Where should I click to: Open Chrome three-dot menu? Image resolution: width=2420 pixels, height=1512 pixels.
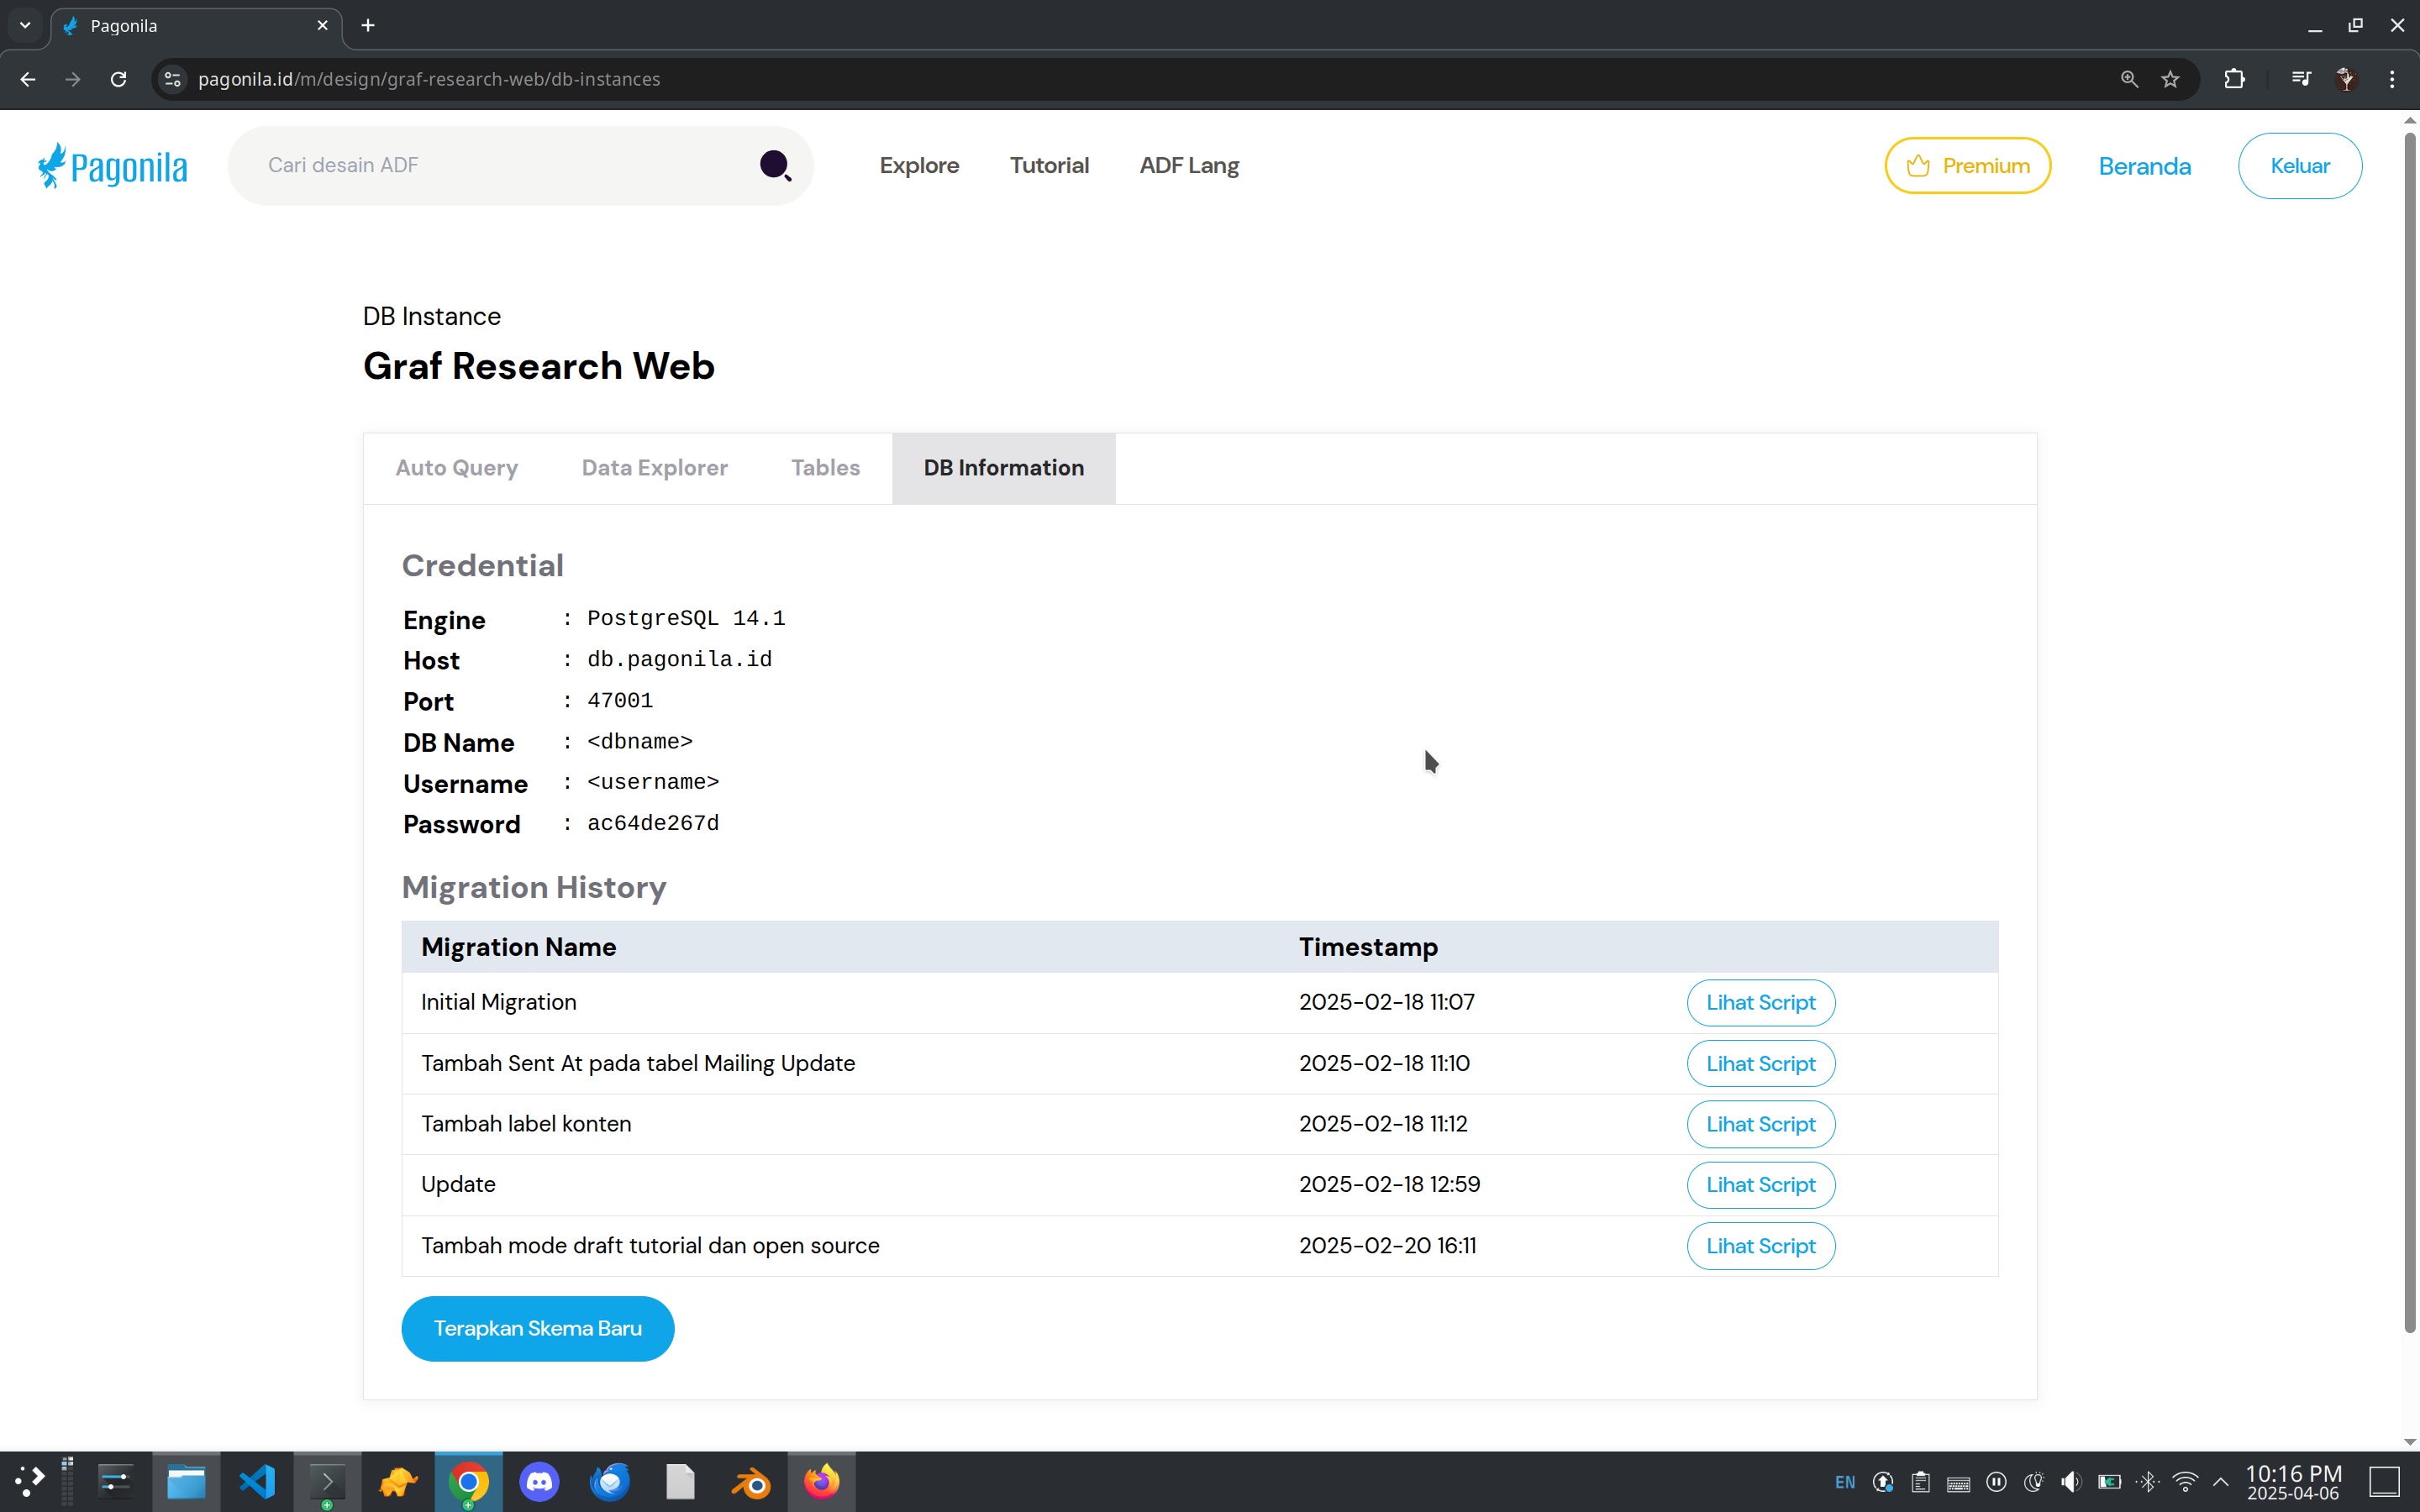coord(2392,79)
